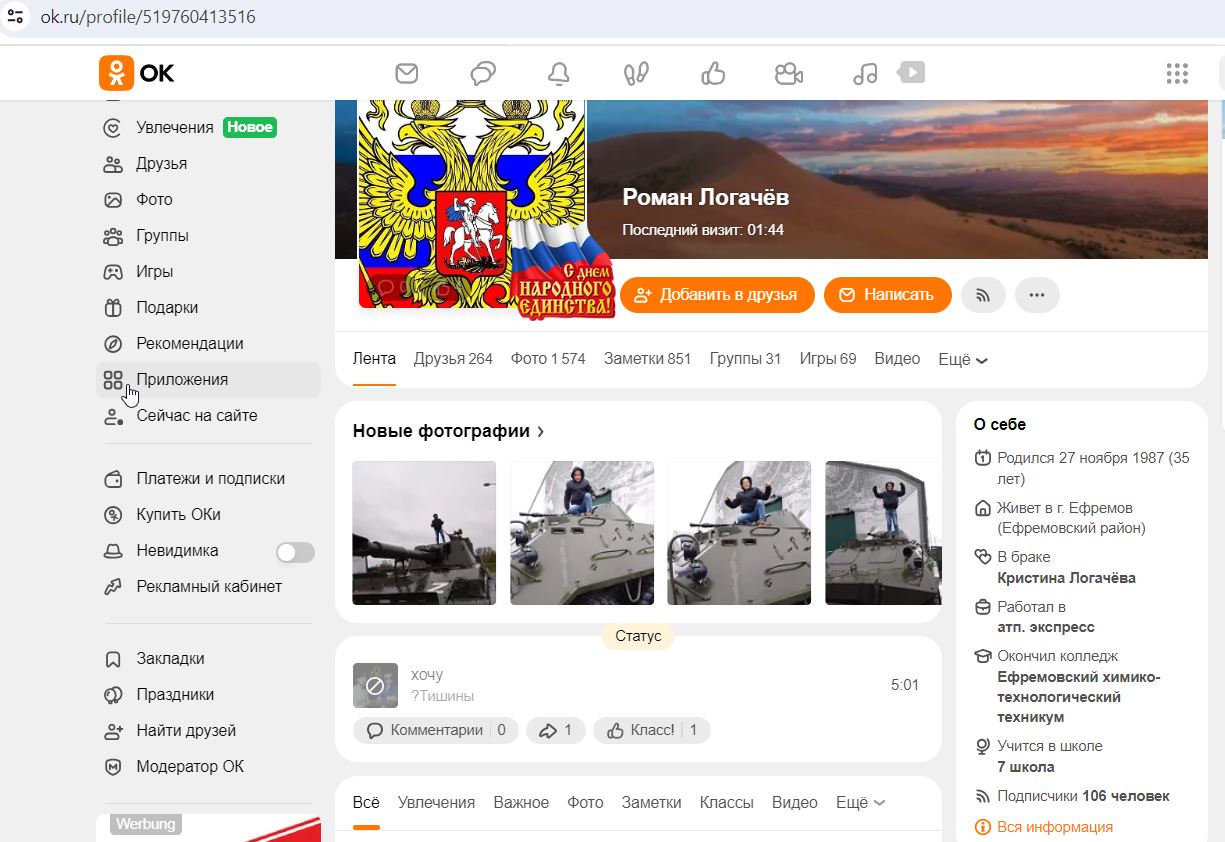
Task: Open Кристина Логачёва profile link
Action: (1066, 578)
